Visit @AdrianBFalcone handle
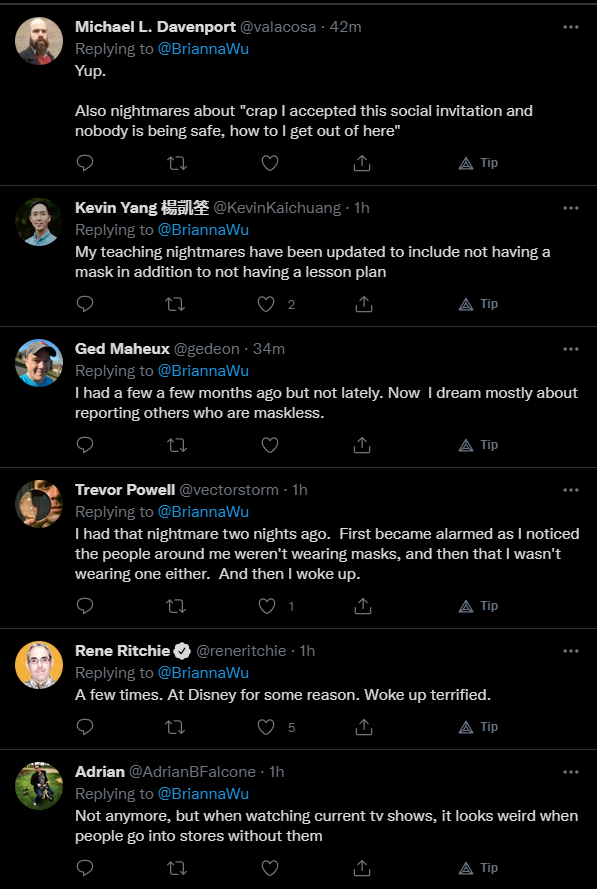Screen dimensions: 597x889 (192, 772)
